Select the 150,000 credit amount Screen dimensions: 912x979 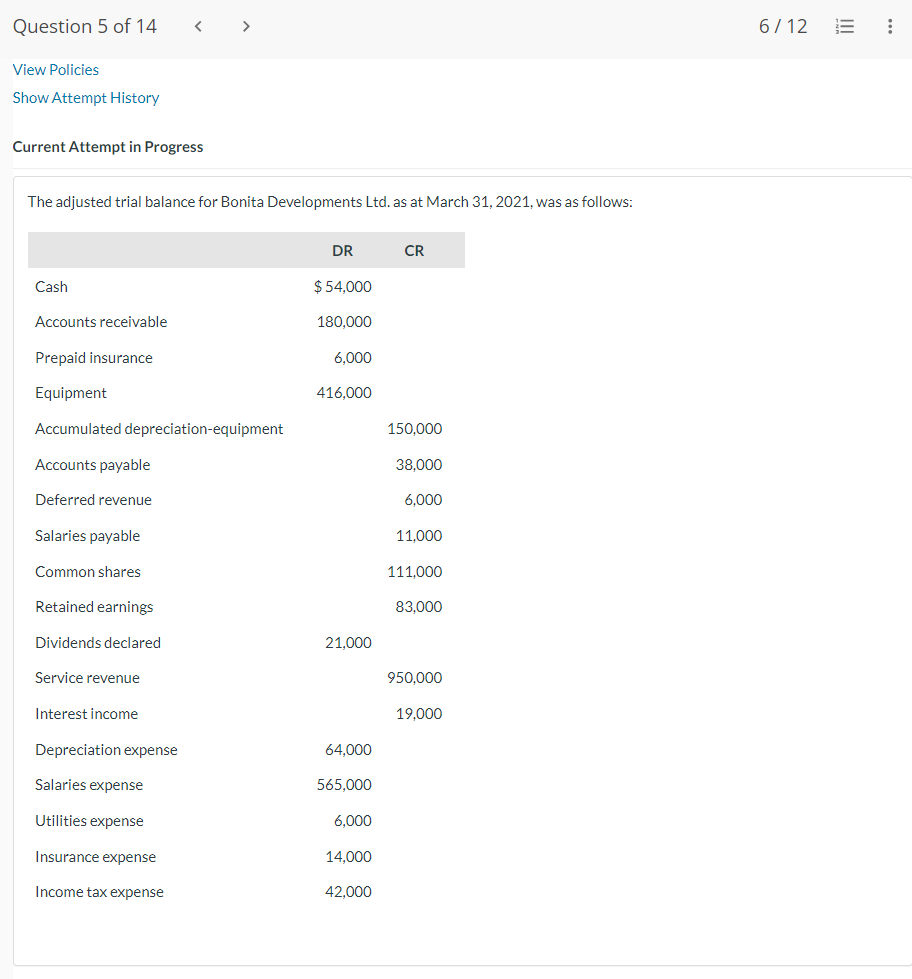414,429
